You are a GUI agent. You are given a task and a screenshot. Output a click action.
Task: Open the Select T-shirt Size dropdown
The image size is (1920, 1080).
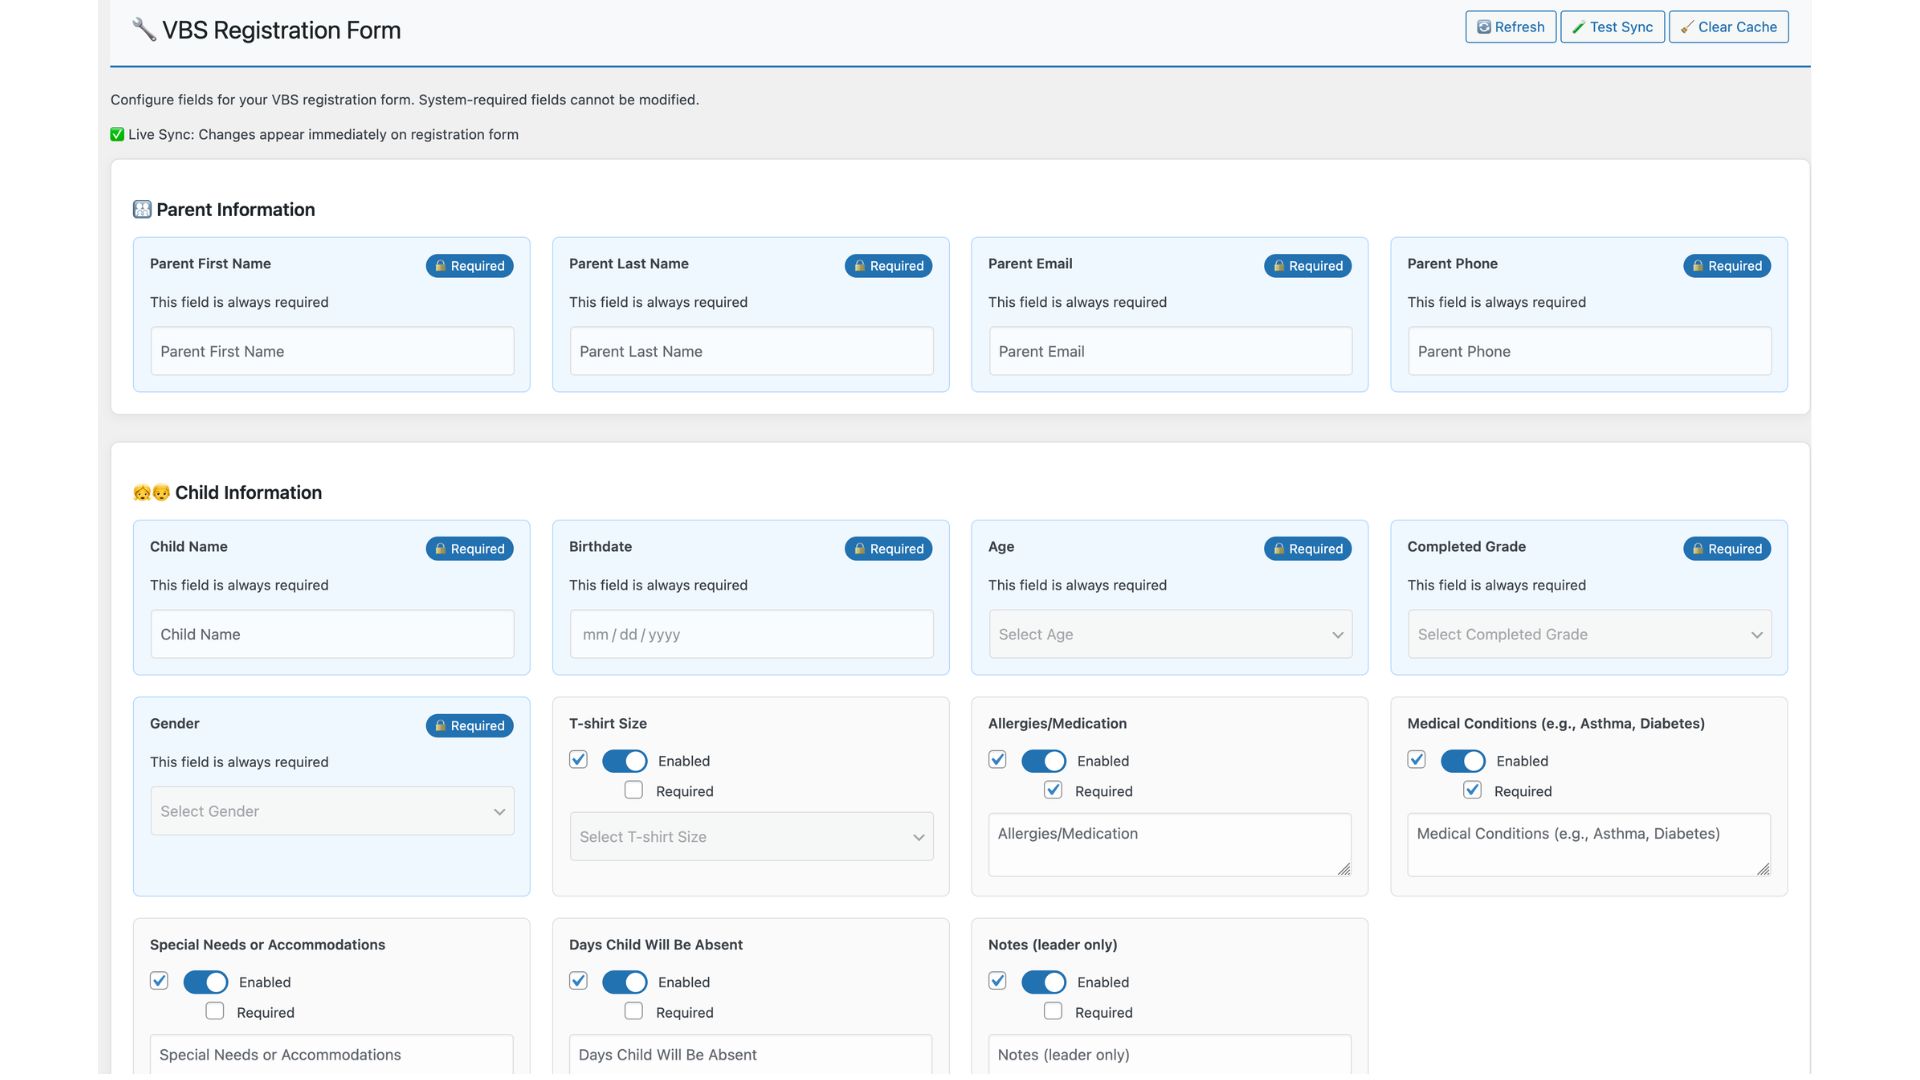[751, 837]
